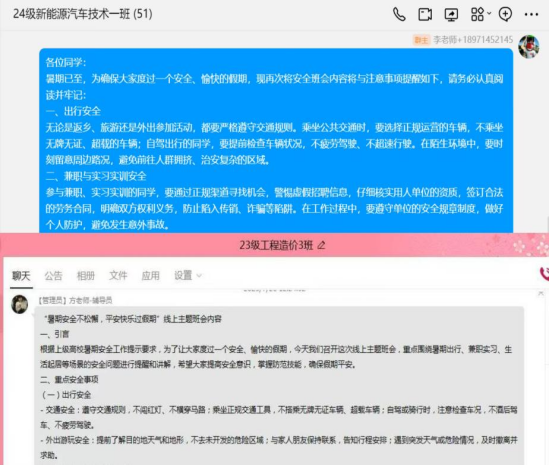Invite members with the plus icon
549x466 pixels.
click(505, 14)
